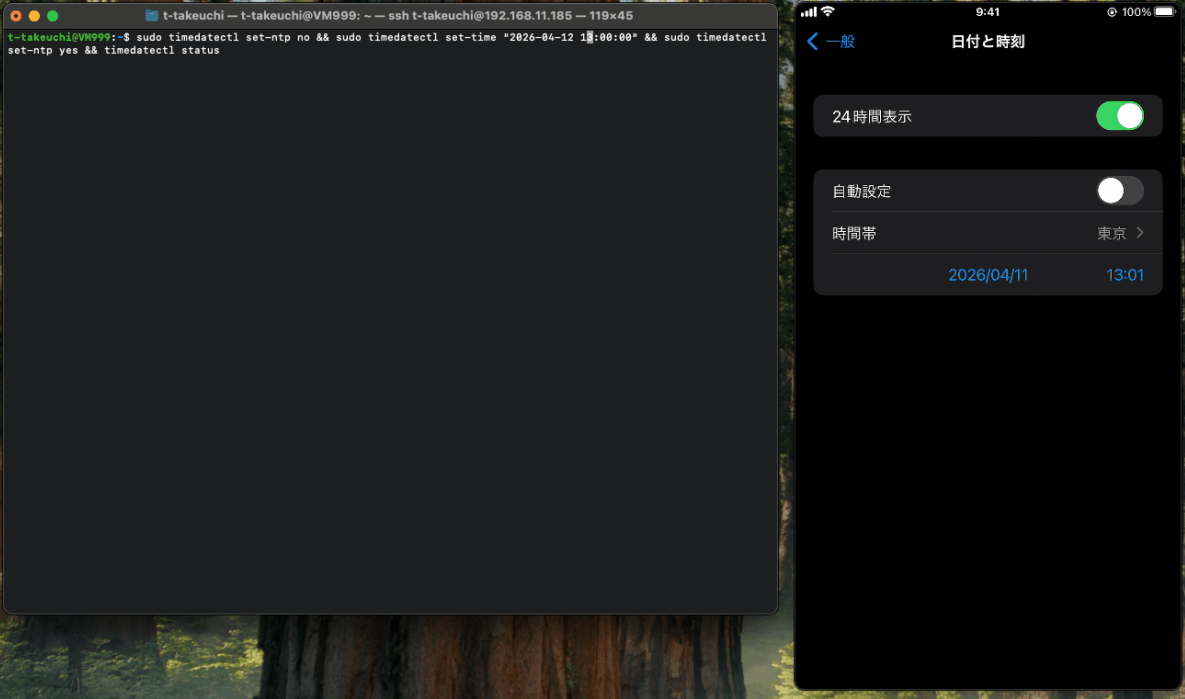
Task: Tap the orientation lock status icon
Action: (1112, 12)
